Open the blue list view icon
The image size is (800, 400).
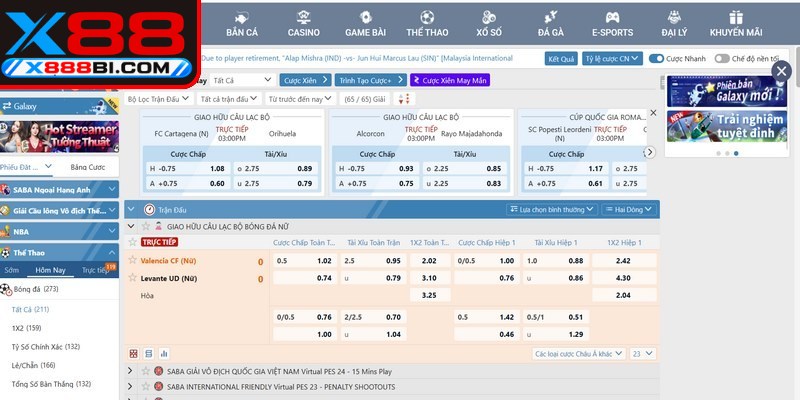pos(148,353)
